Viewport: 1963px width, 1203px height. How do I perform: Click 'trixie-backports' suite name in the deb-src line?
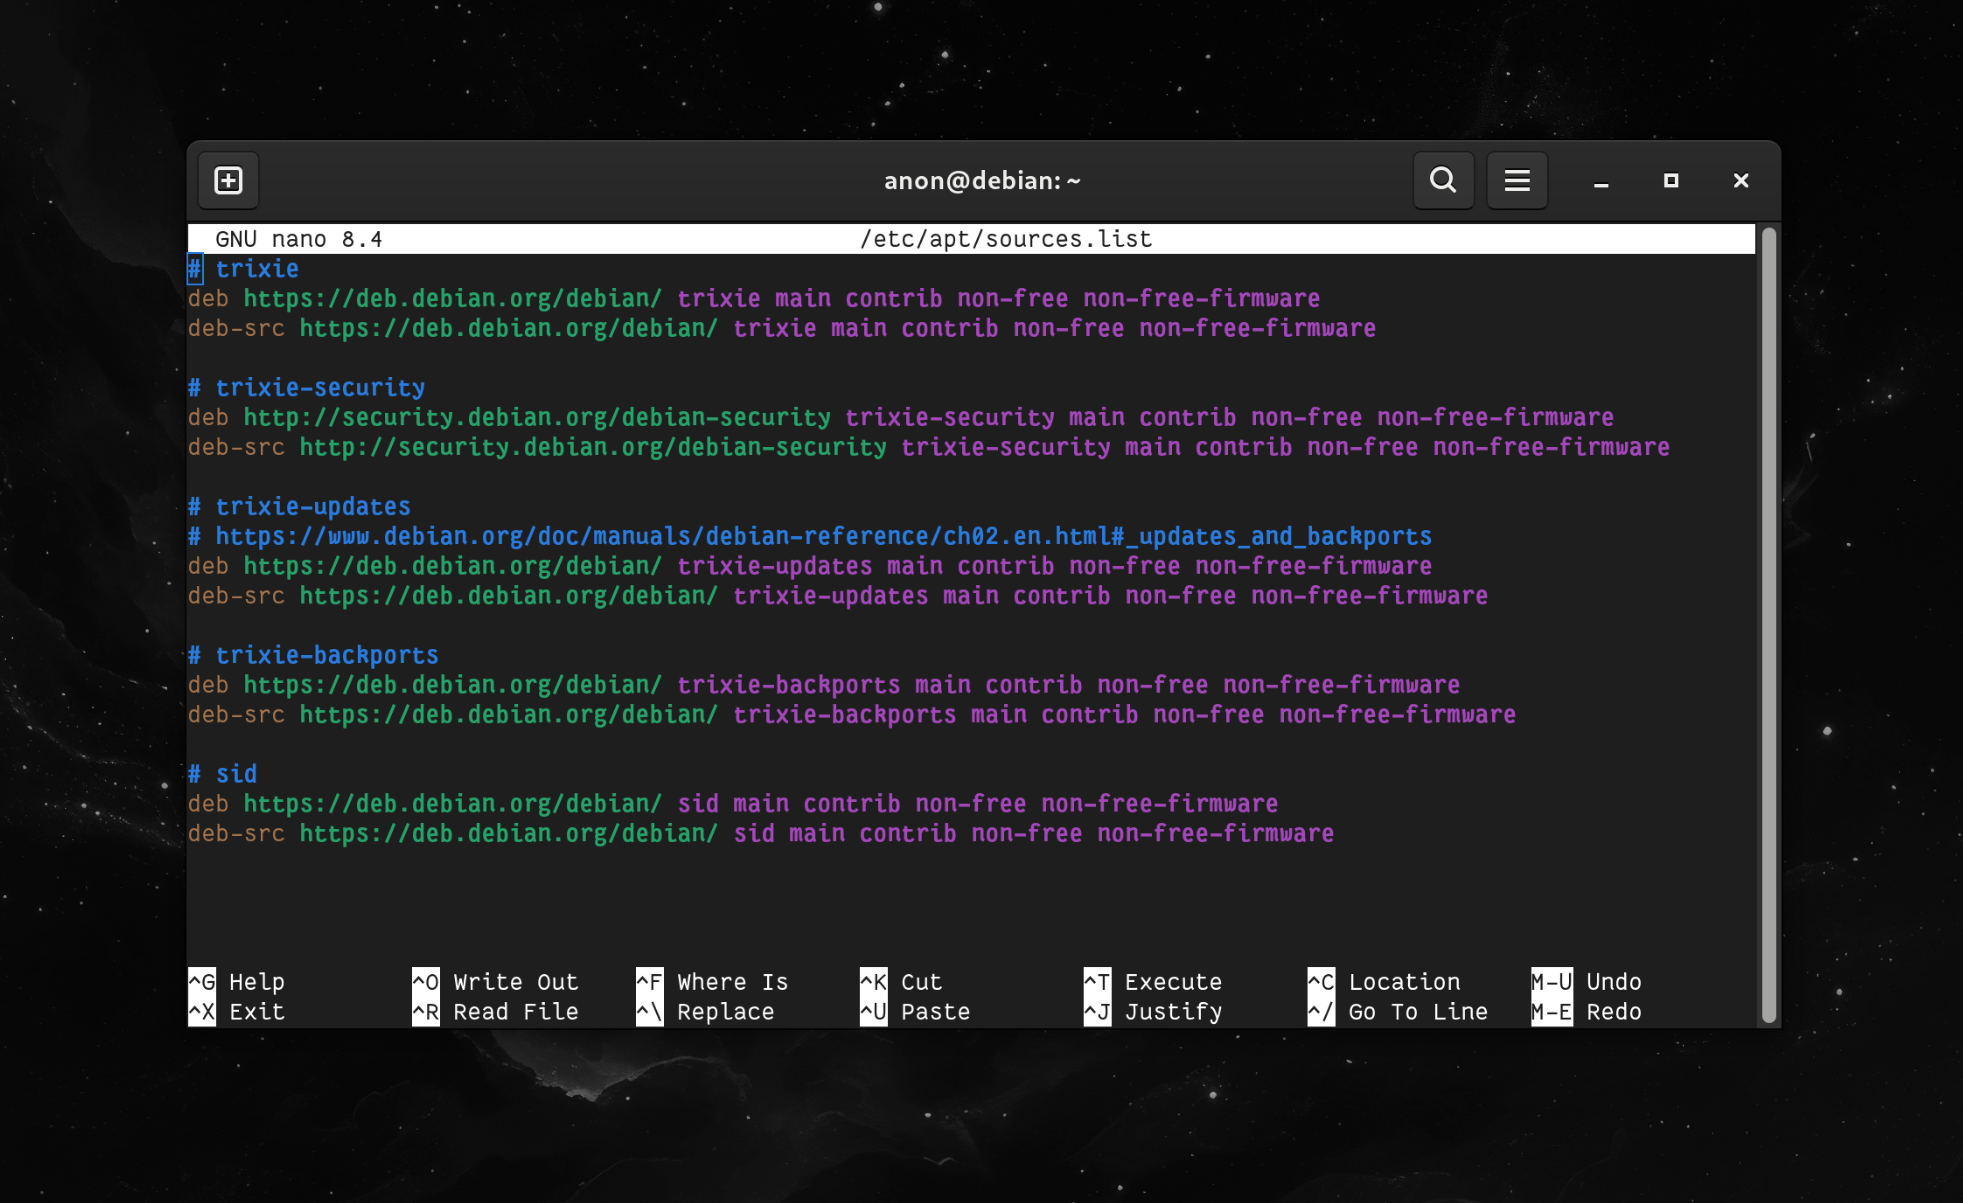coord(845,715)
